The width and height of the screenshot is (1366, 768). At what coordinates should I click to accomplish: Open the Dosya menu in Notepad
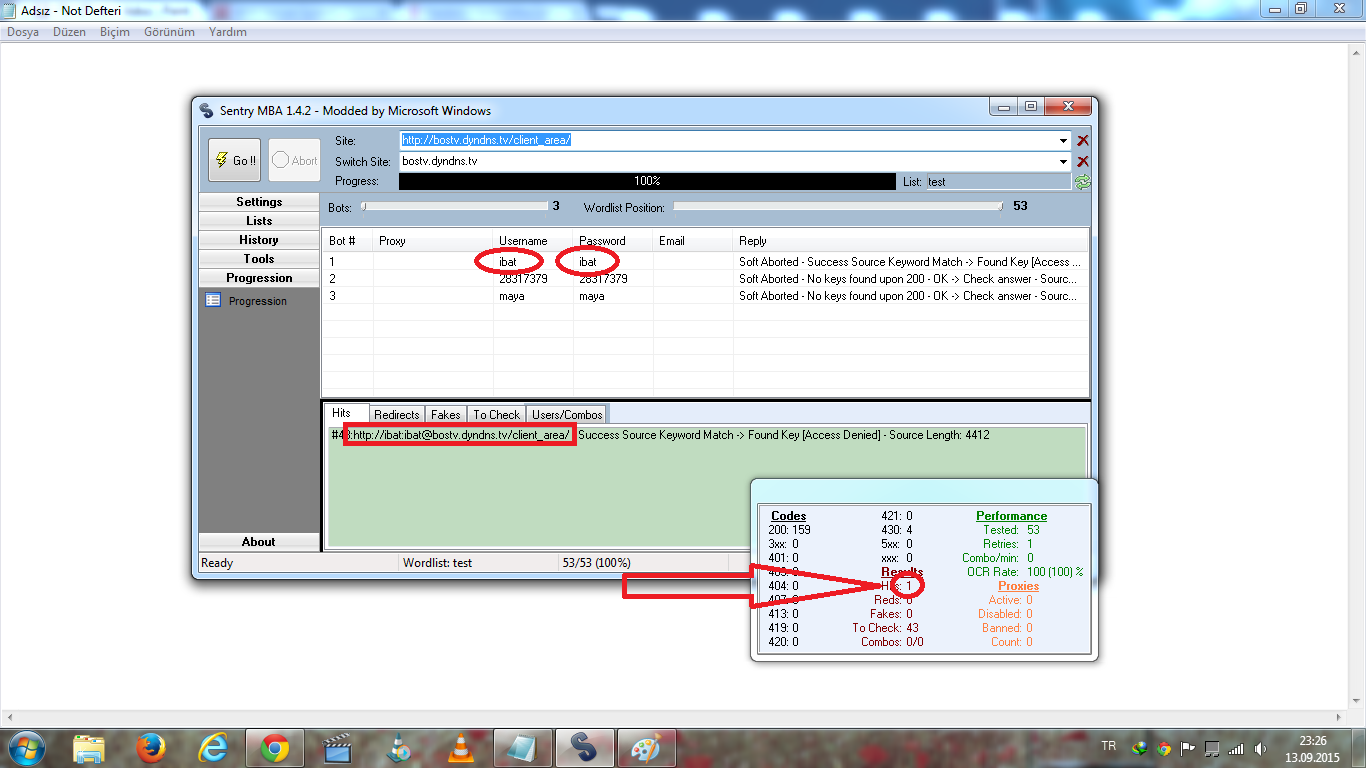[x=23, y=32]
